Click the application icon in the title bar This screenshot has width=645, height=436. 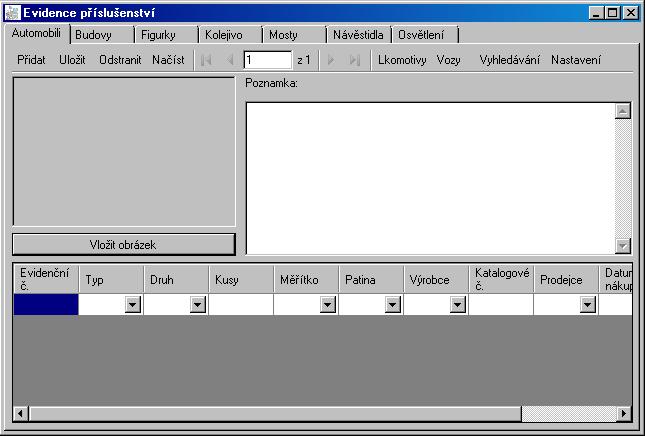12,13
